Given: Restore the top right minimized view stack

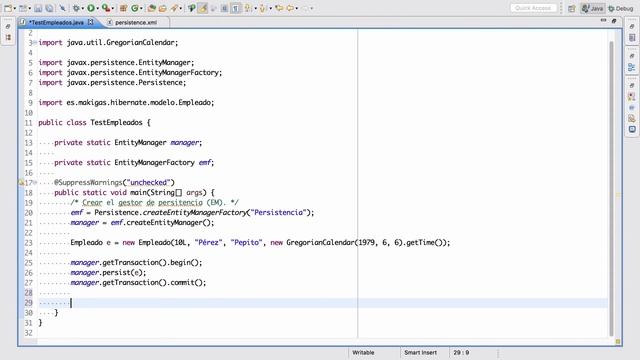Looking at the screenshot, I should coord(632,26).
